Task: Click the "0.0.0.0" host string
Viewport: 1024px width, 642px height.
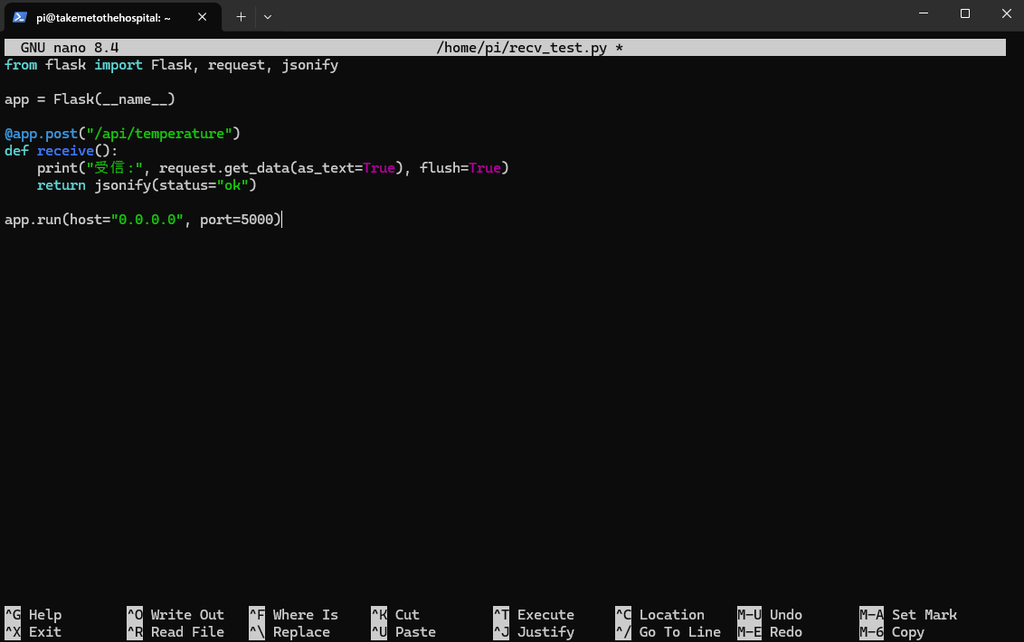Action: pyautogui.click(x=147, y=219)
